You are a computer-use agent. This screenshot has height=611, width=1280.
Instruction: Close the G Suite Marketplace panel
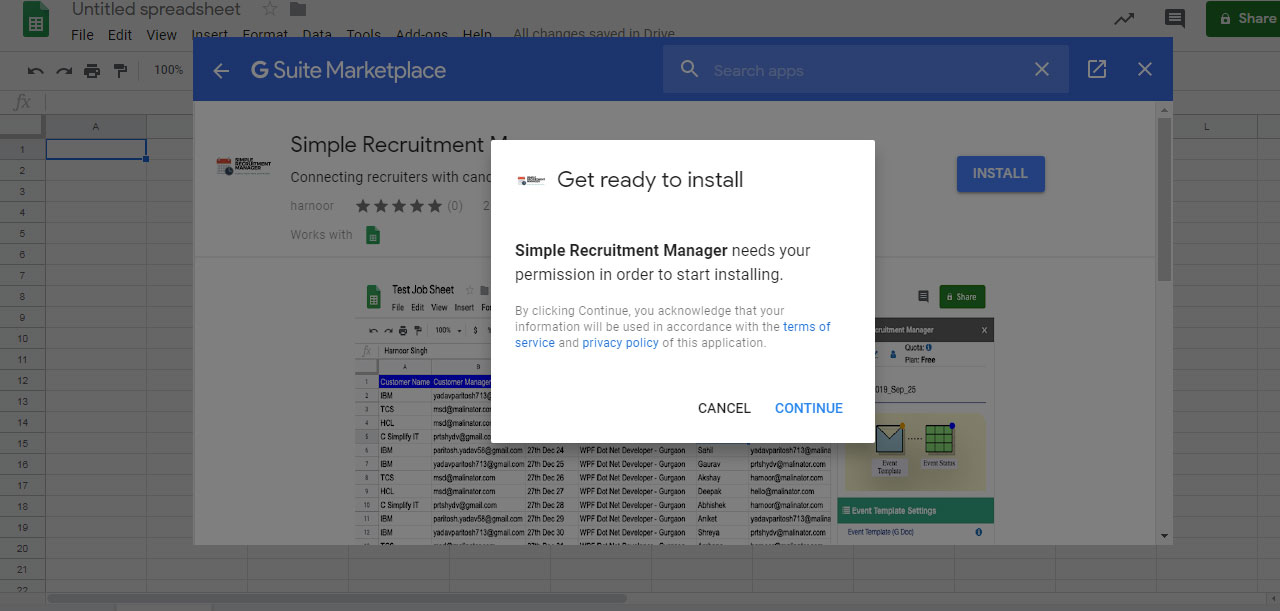coord(1145,69)
